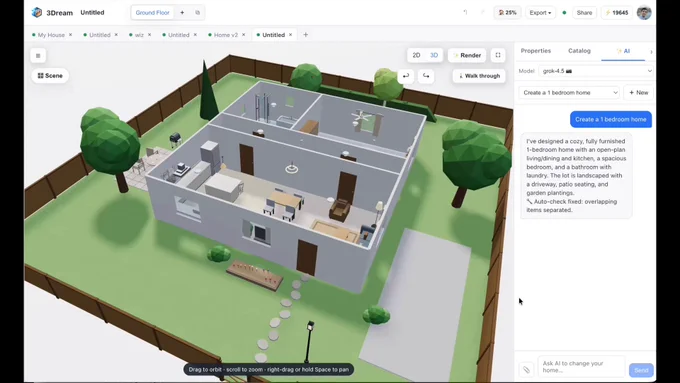Switch to the Home v2 tab
This screenshot has height=383, width=680.
tap(225, 35)
